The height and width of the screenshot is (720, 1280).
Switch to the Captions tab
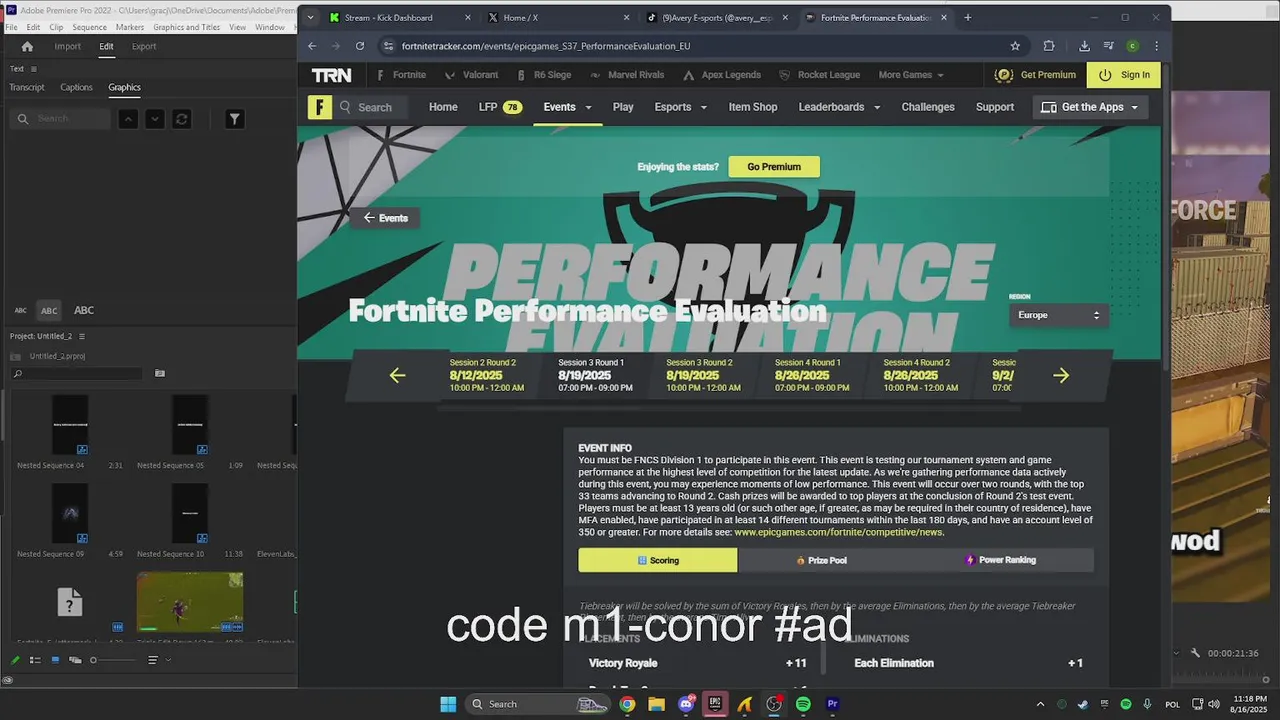[76, 87]
